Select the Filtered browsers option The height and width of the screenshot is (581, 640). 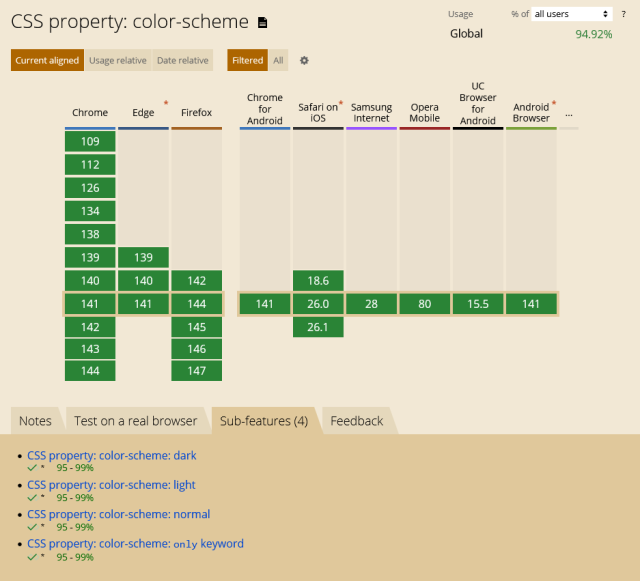[x=247, y=60]
